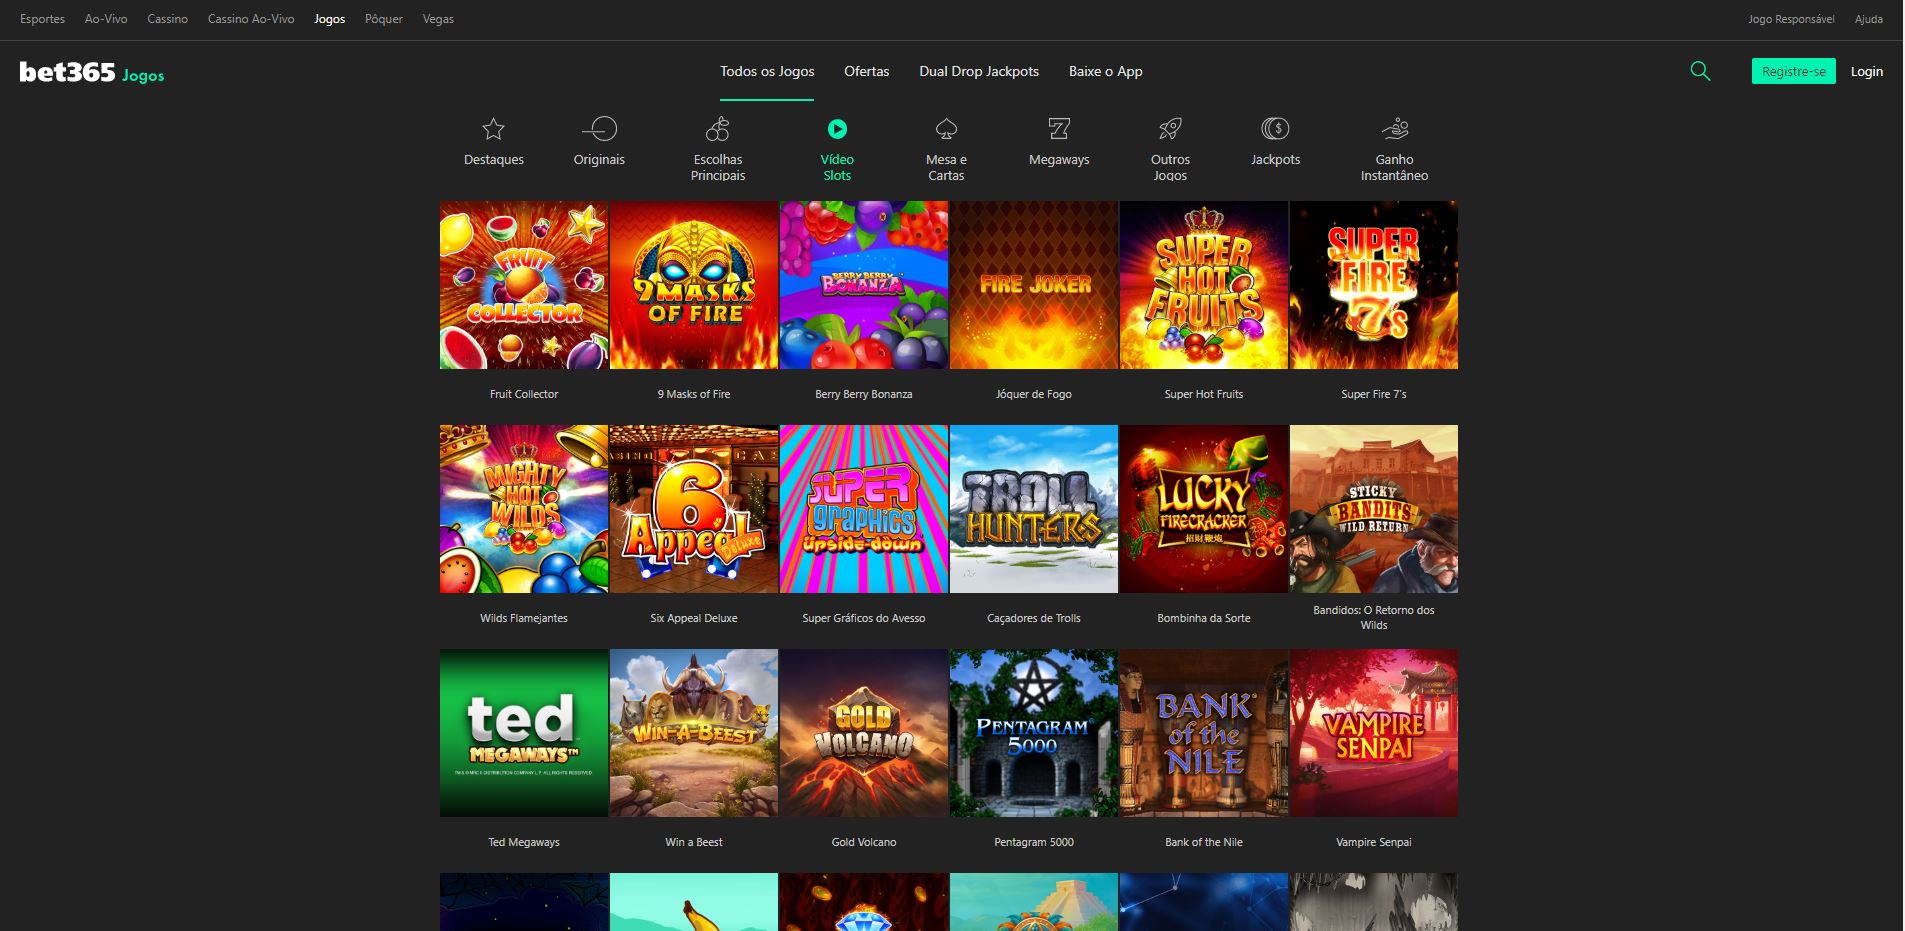Open the Win-A-Beest thumbnail
The width and height of the screenshot is (1905, 931).
pyautogui.click(x=694, y=733)
